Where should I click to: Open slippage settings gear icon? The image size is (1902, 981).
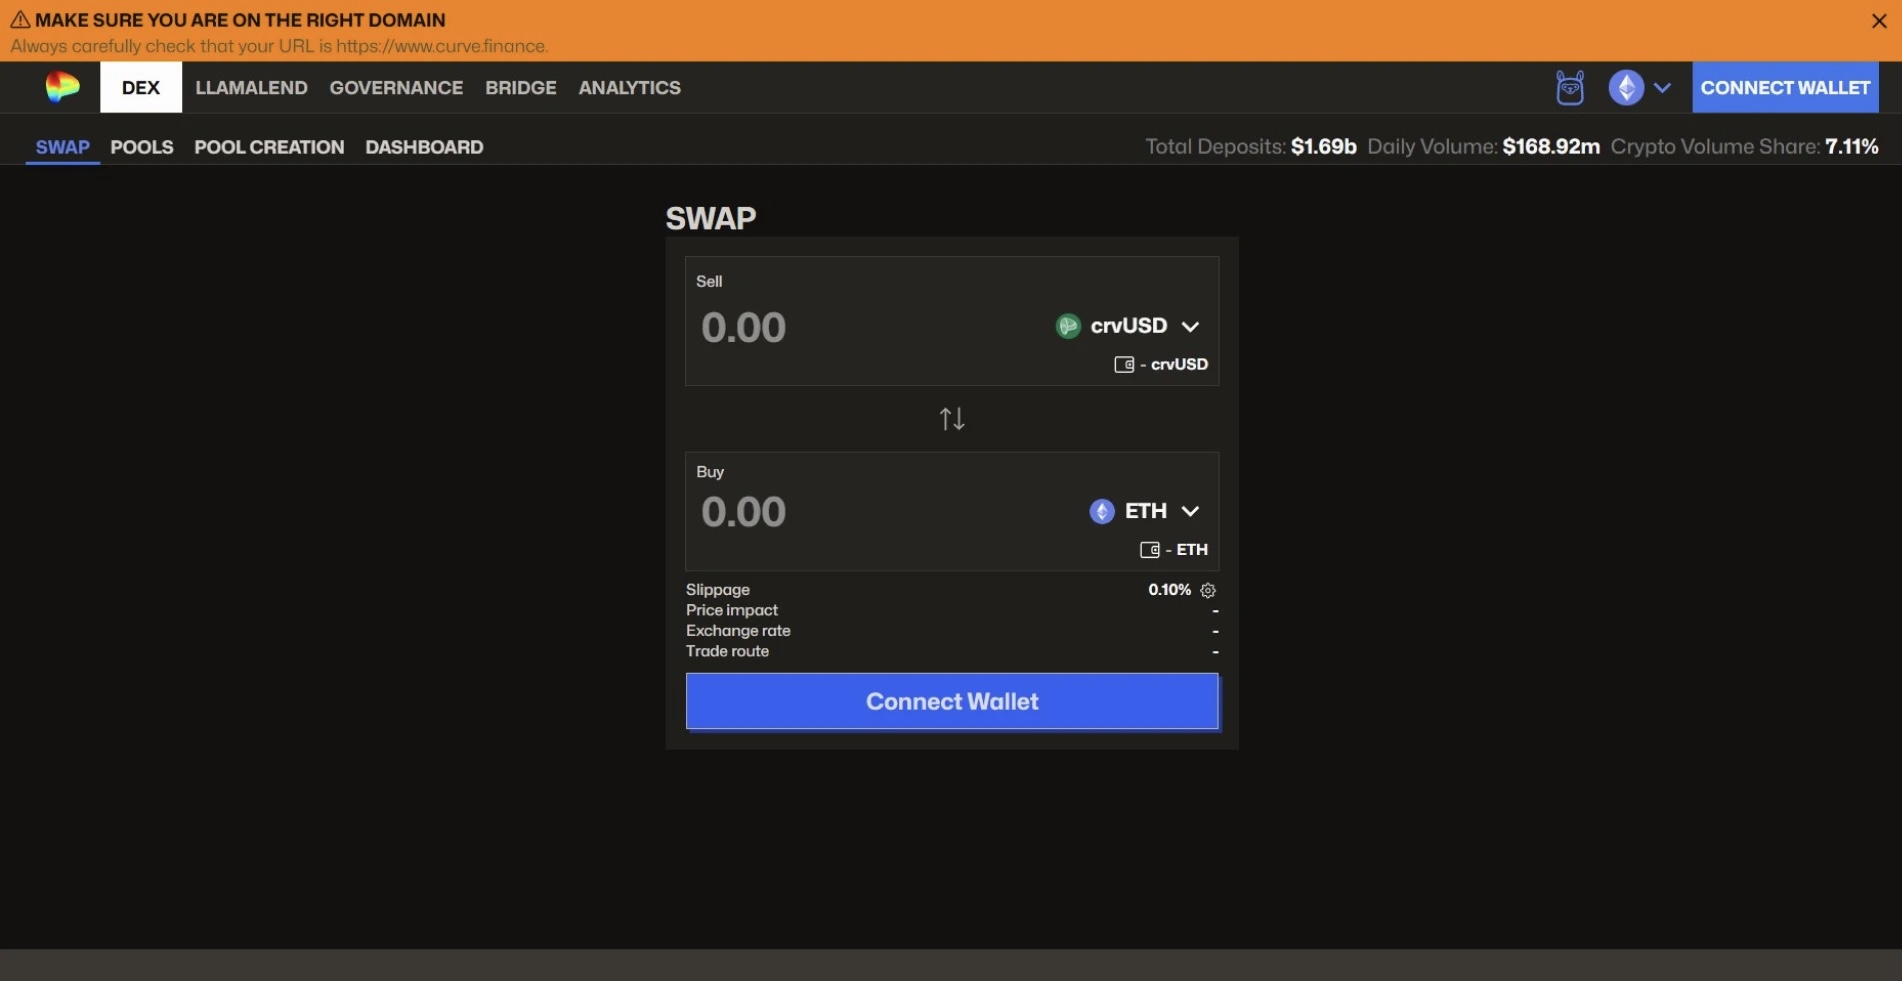pyautogui.click(x=1208, y=590)
